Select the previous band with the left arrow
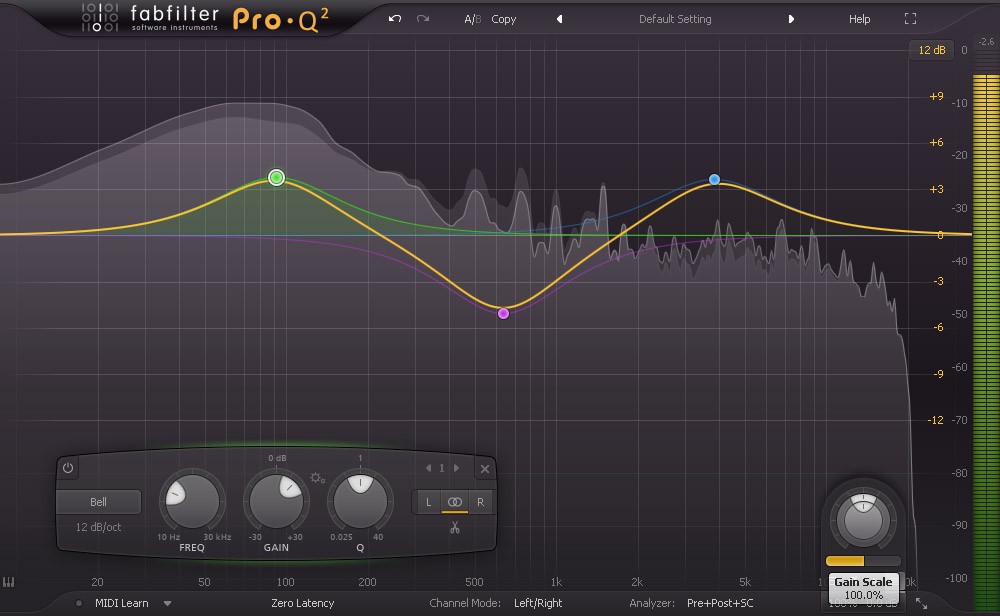This screenshot has height=616, width=1000. tap(428, 468)
